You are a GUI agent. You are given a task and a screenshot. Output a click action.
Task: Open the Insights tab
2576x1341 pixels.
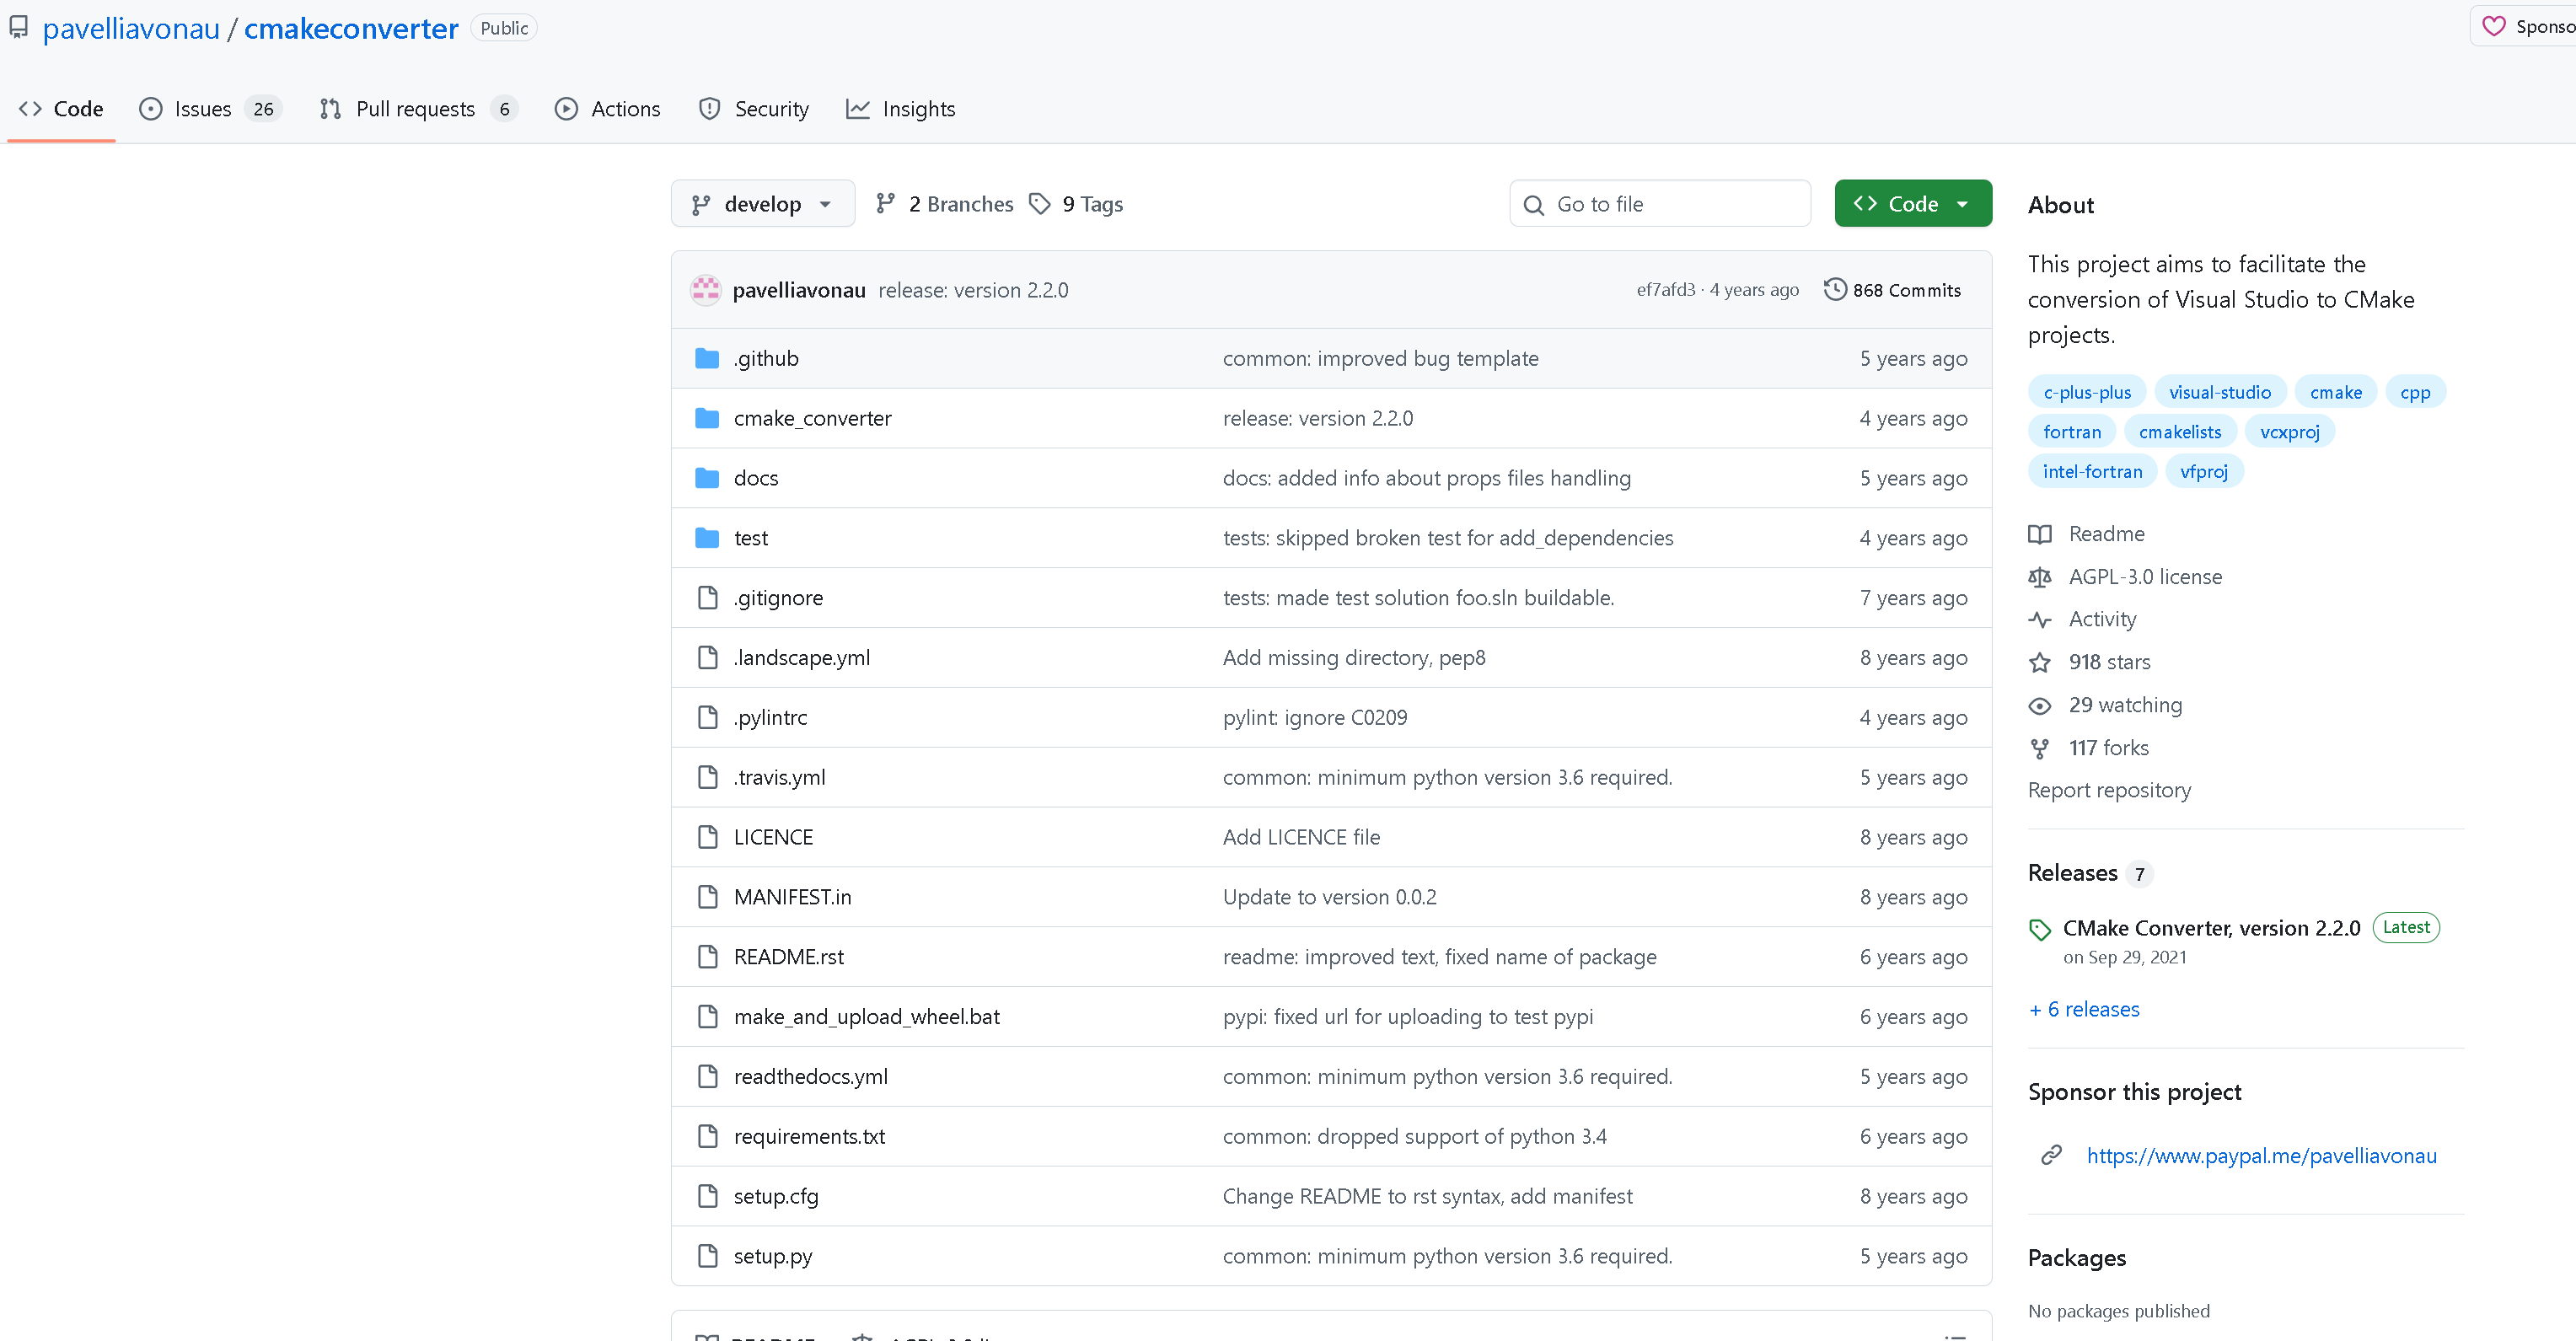tap(900, 109)
